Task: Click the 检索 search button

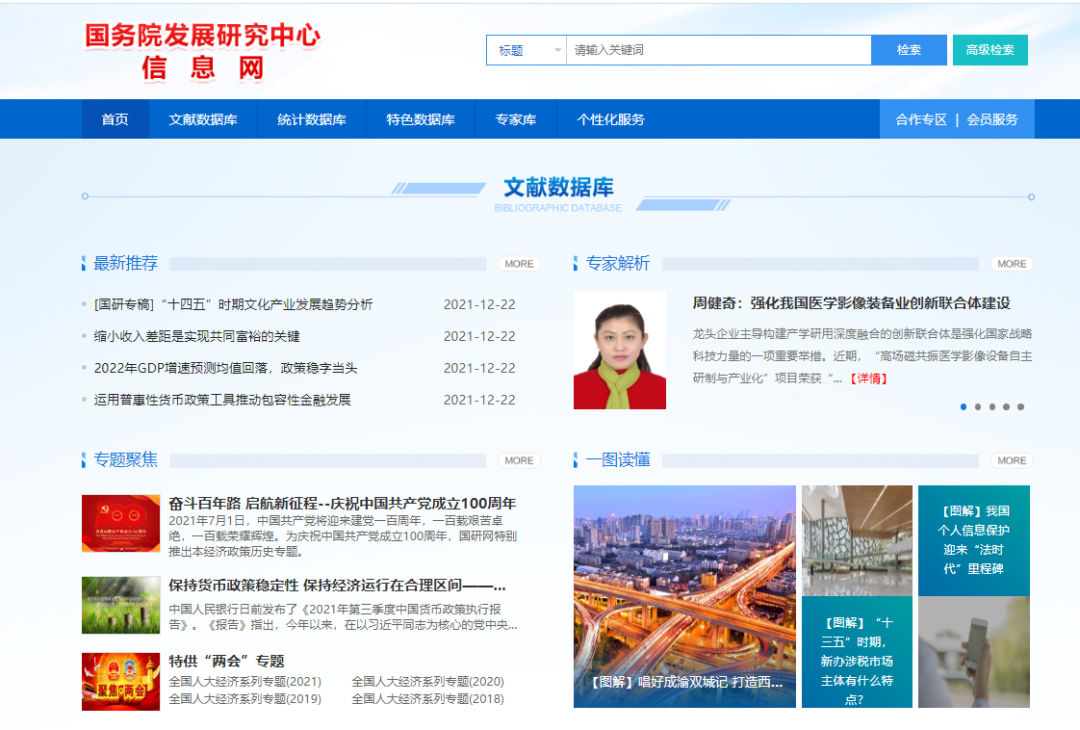Action: (x=908, y=49)
